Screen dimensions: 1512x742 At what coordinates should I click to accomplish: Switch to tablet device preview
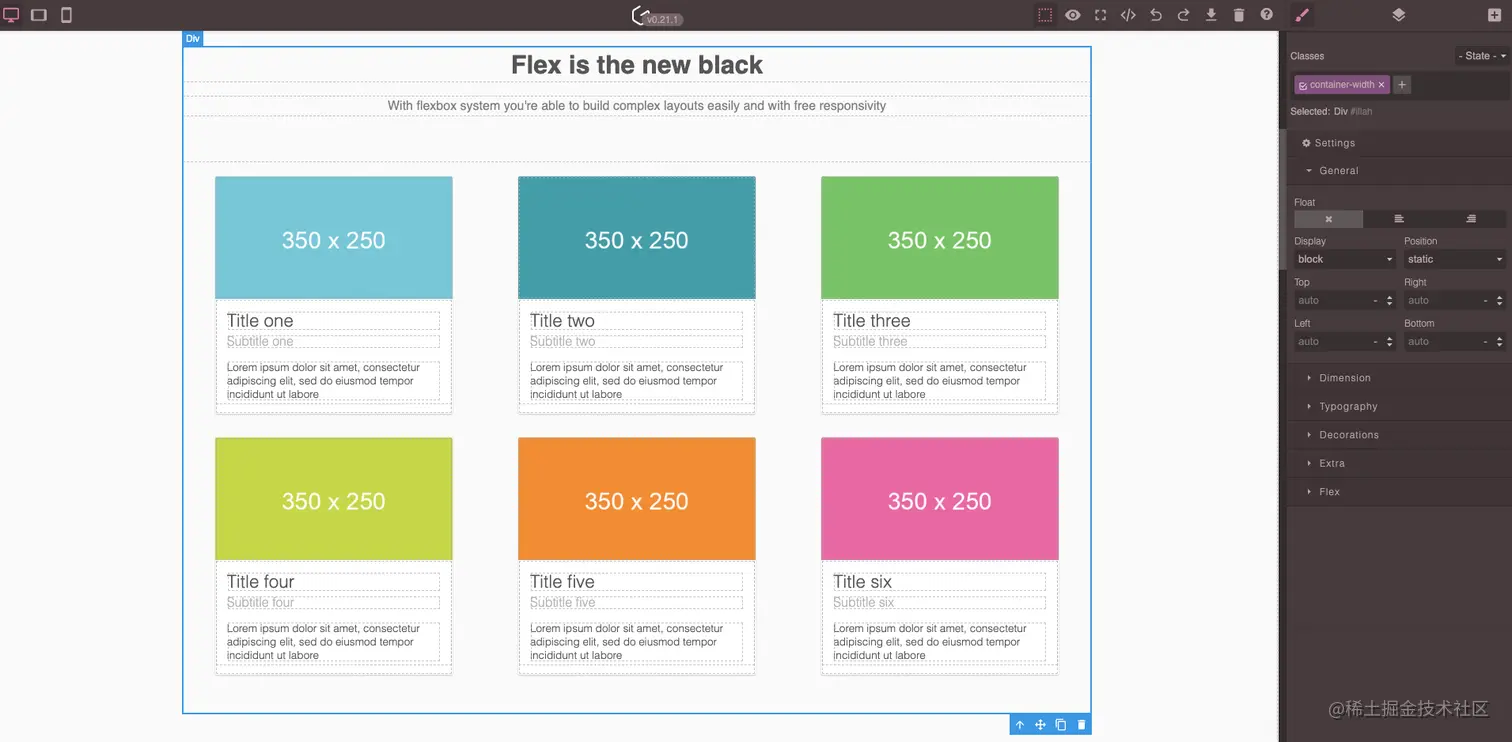click(x=39, y=15)
